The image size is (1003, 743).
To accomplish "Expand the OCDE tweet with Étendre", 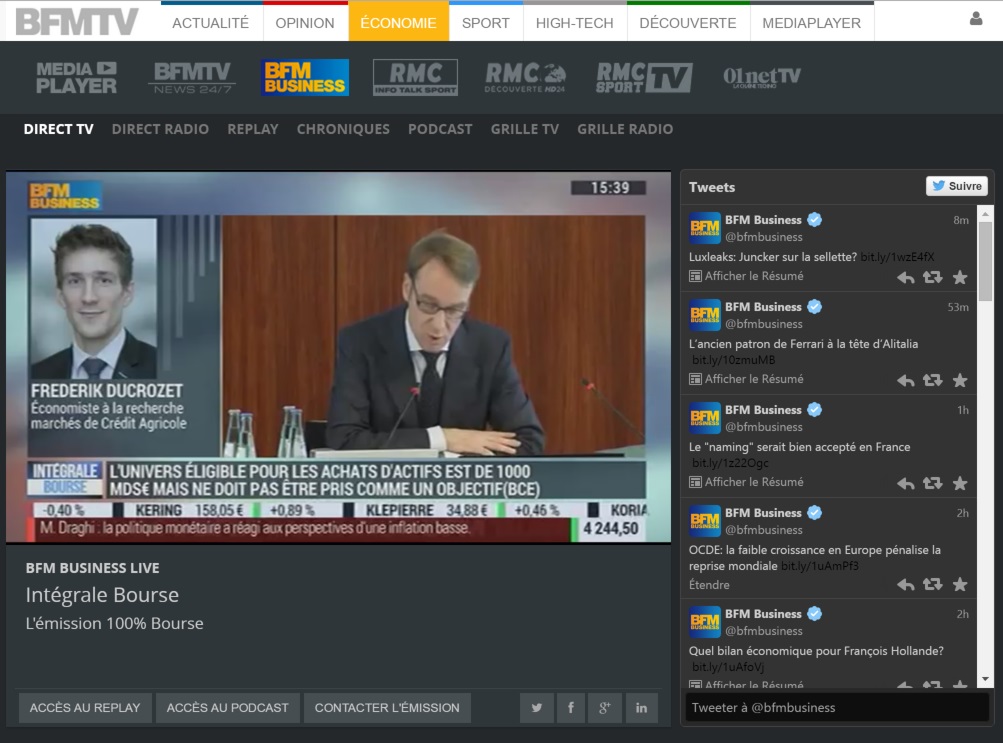I will click(x=709, y=585).
